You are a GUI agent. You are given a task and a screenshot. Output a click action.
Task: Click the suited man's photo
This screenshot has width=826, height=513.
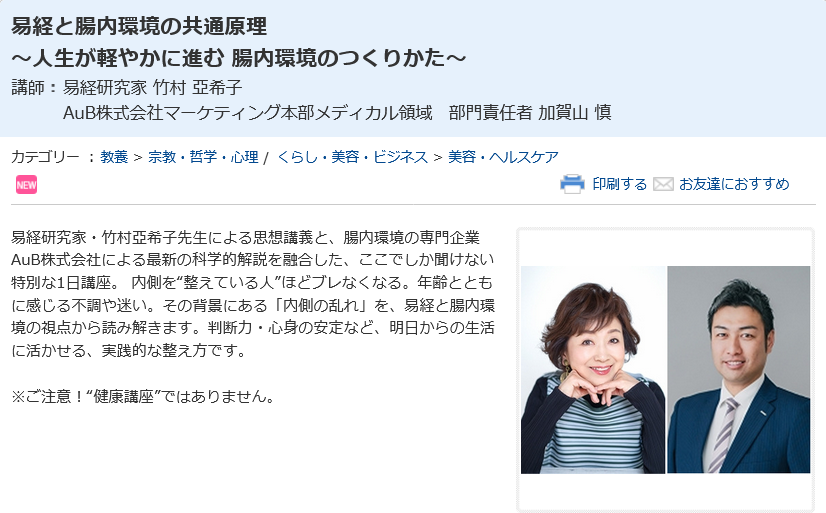pyautogui.click(x=739, y=370)
